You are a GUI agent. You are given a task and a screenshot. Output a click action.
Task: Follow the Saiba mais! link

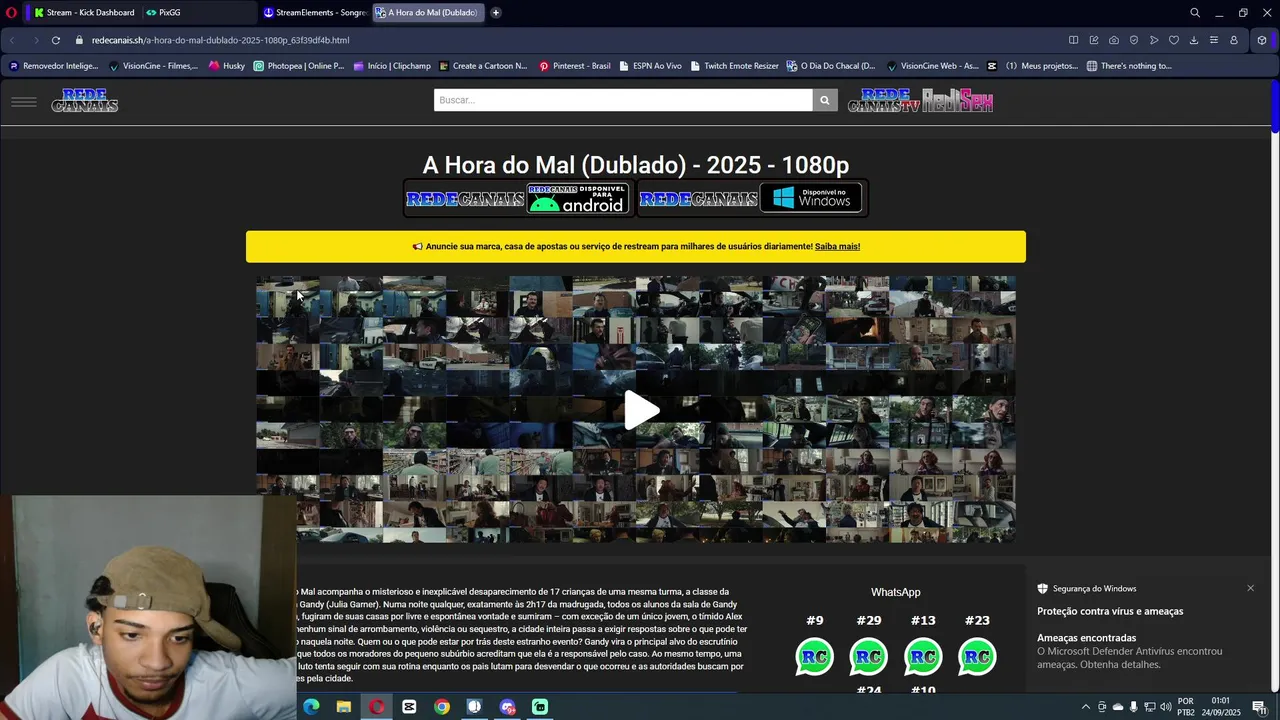tap(837, 247)
